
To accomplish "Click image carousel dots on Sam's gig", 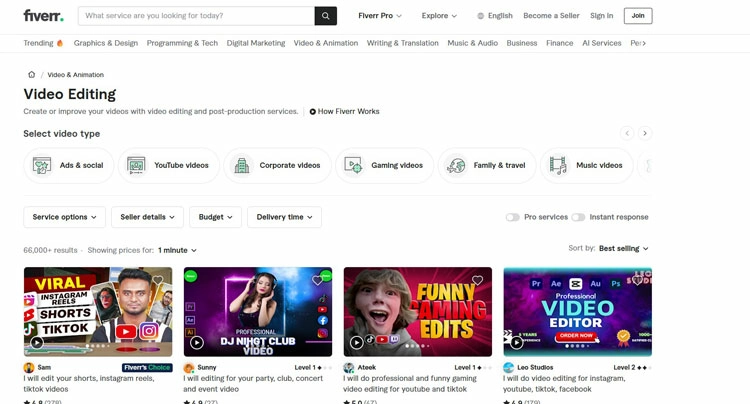I will [x=98, y=346].
